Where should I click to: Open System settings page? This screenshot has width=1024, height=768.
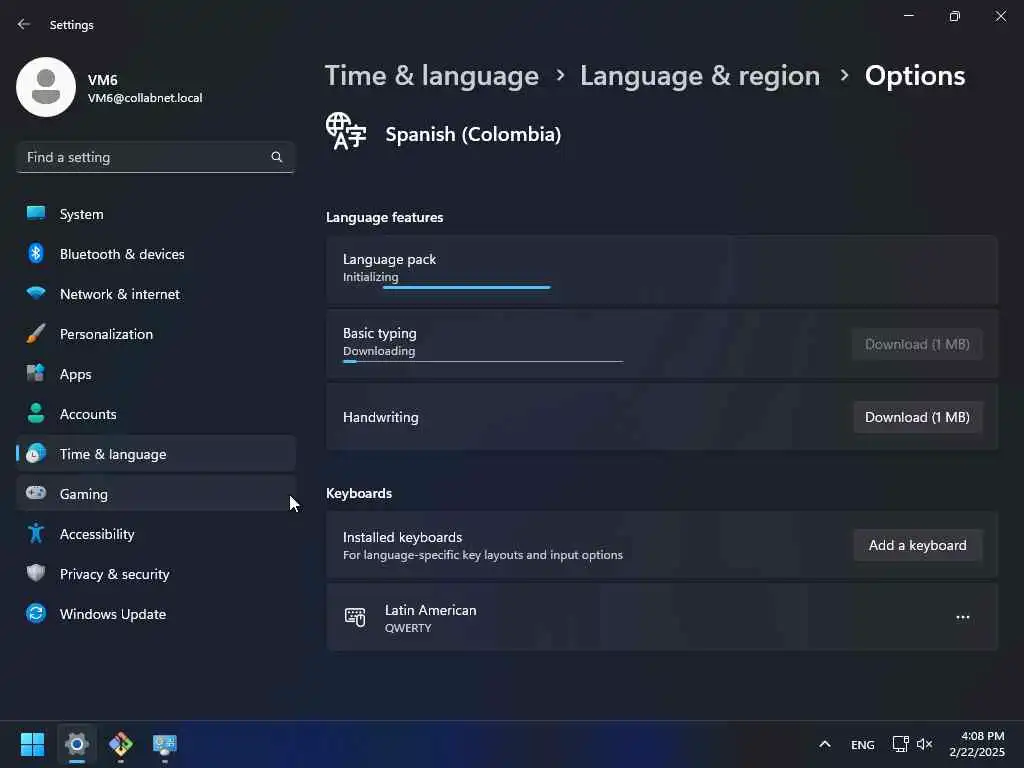click(x=156, y=214)
